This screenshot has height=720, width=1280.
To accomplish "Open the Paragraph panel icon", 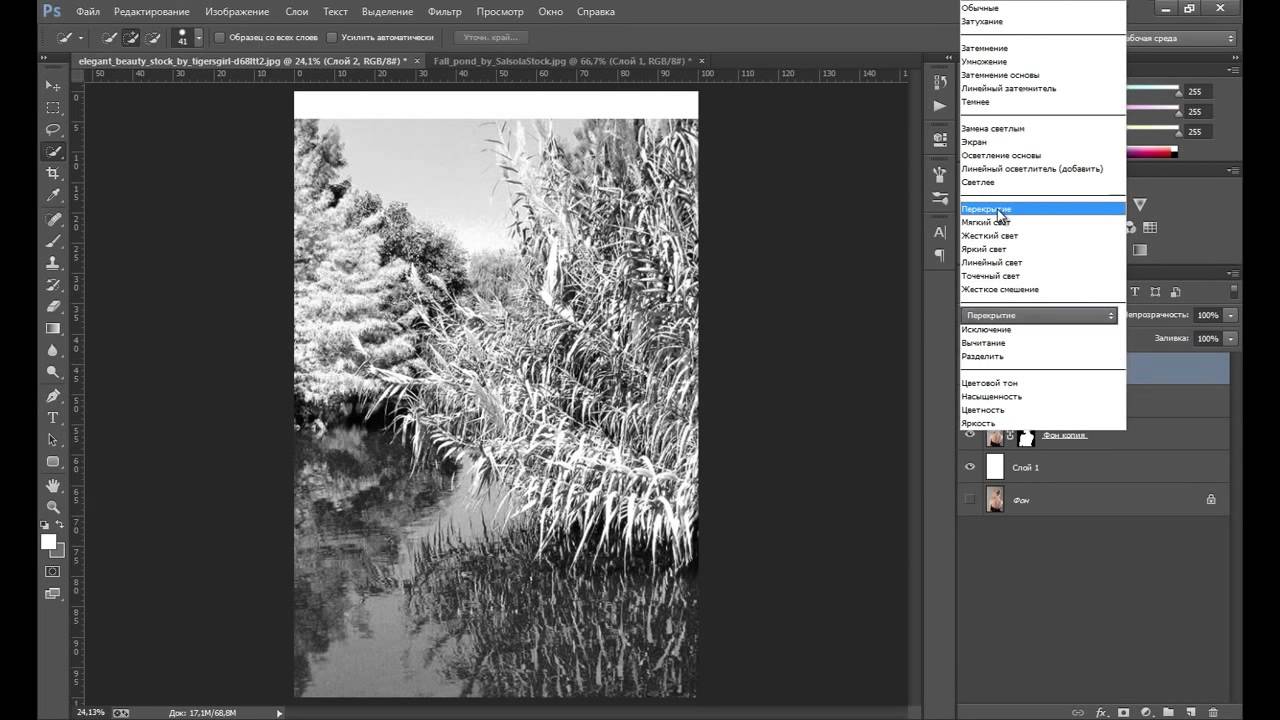I will point(939,256).
